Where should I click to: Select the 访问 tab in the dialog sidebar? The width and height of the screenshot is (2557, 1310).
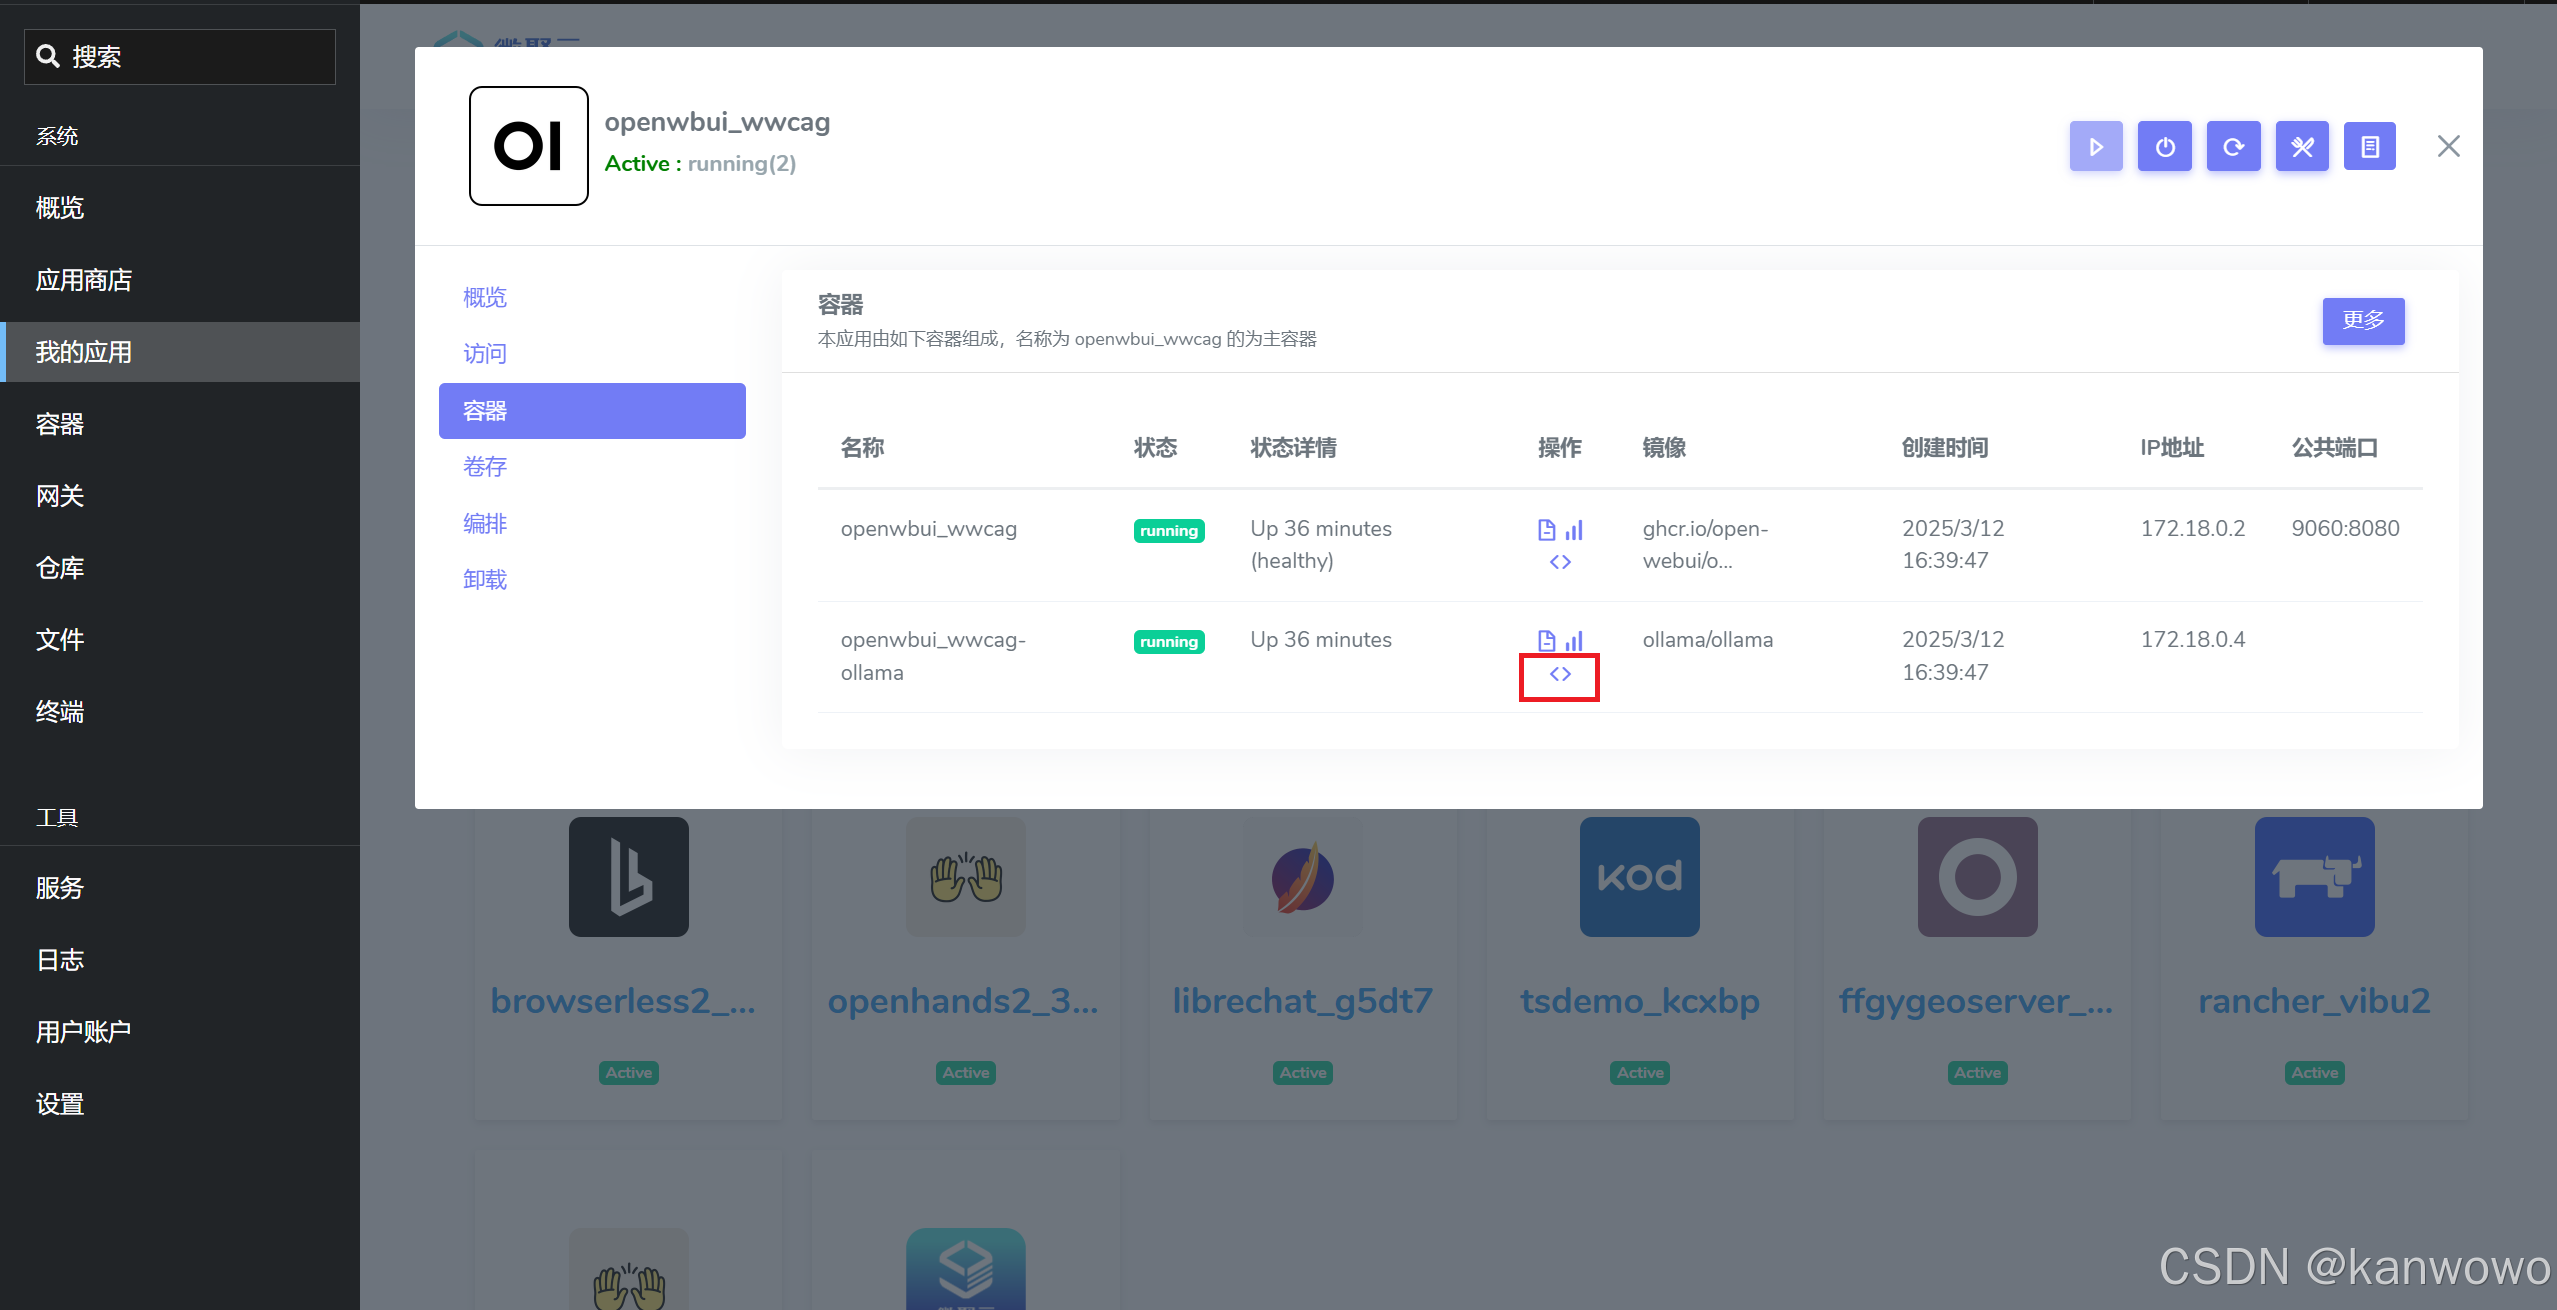coord(484,353)
